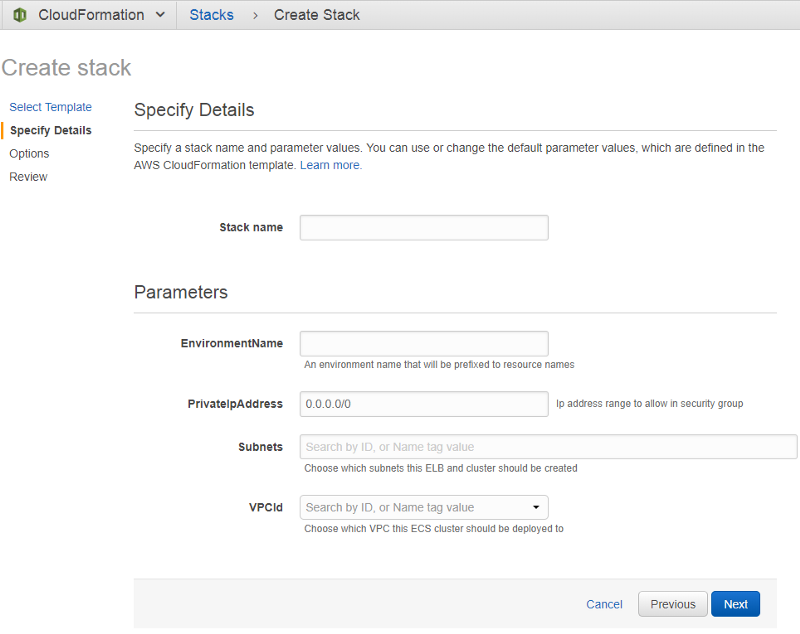Select the PrivateIpAddress field showing 0.0.0.0/0
This screenshot has width=800, height=634.
pos(424,404)
